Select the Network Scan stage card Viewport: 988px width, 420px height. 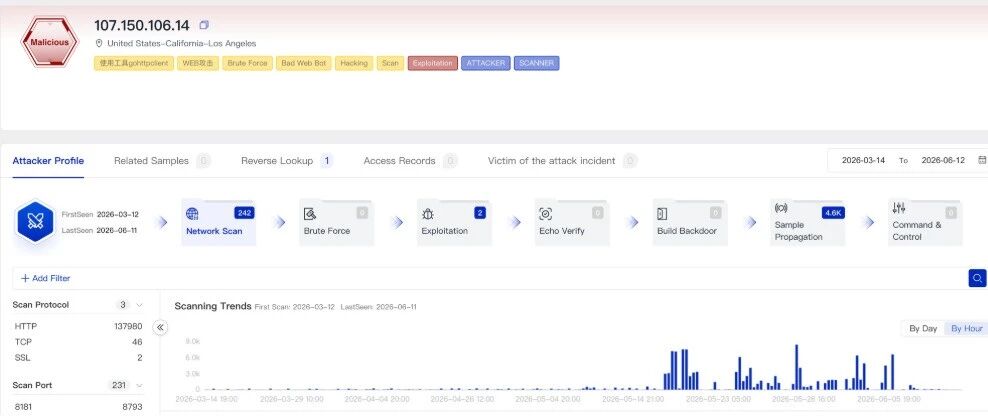click(x=219, y=222)
